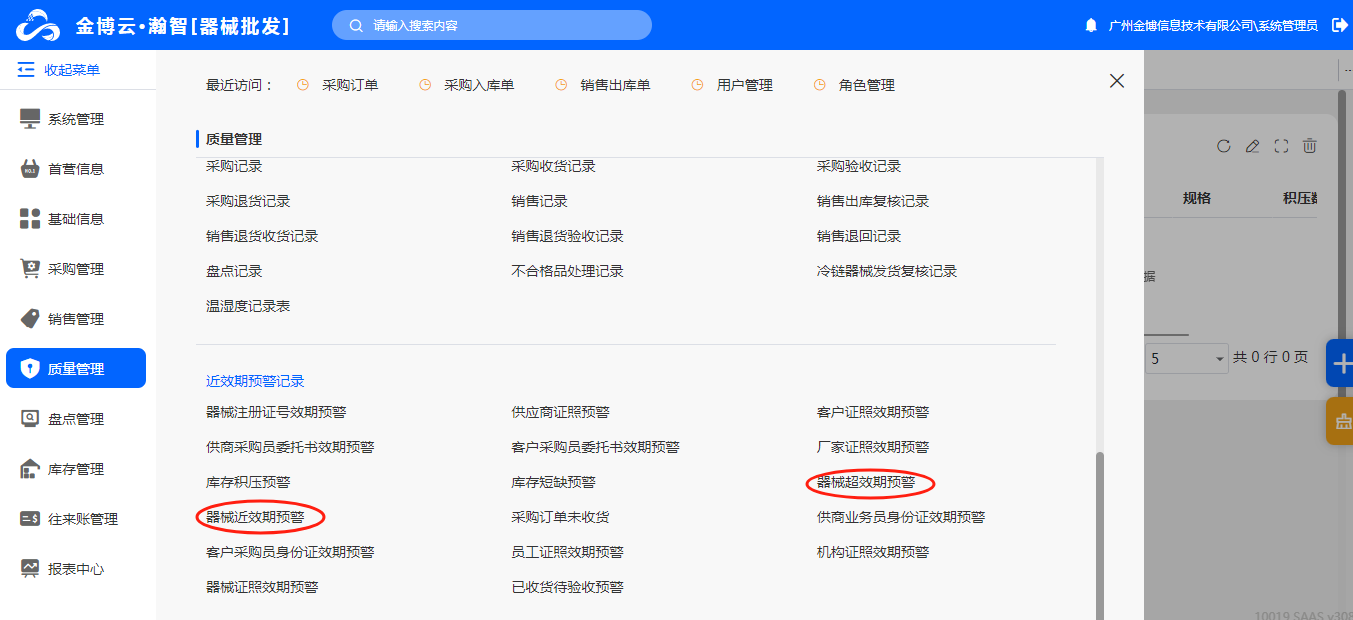This screenshot has width=1353, height=620.
Task: Click the orange floating clean-up button
Action: coord(1340,421)
